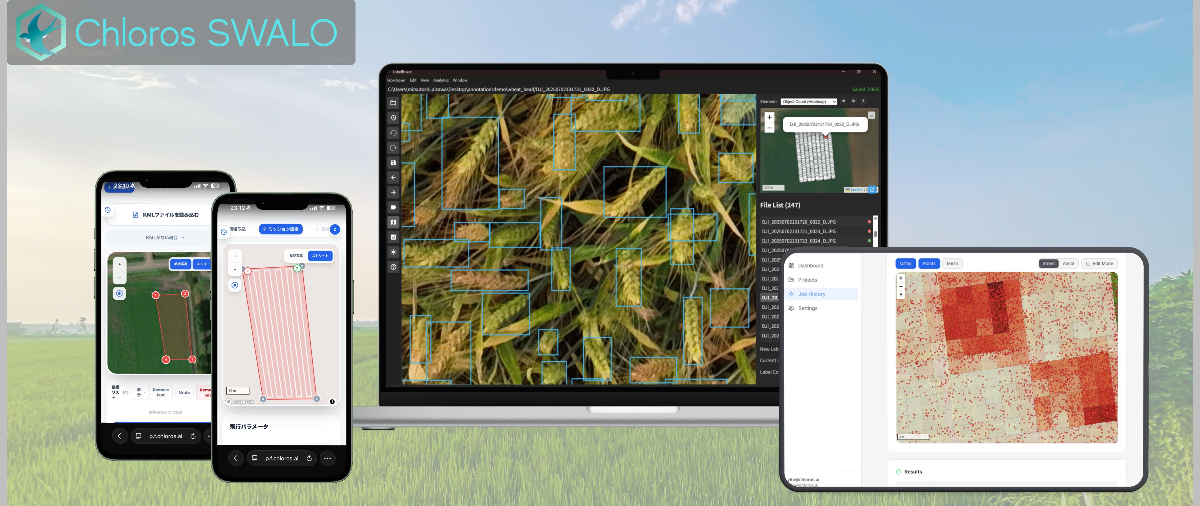Tap the locate-me target icon on left phone map
The height and width of the screenshot is (506, 1200).
[119, 294]
